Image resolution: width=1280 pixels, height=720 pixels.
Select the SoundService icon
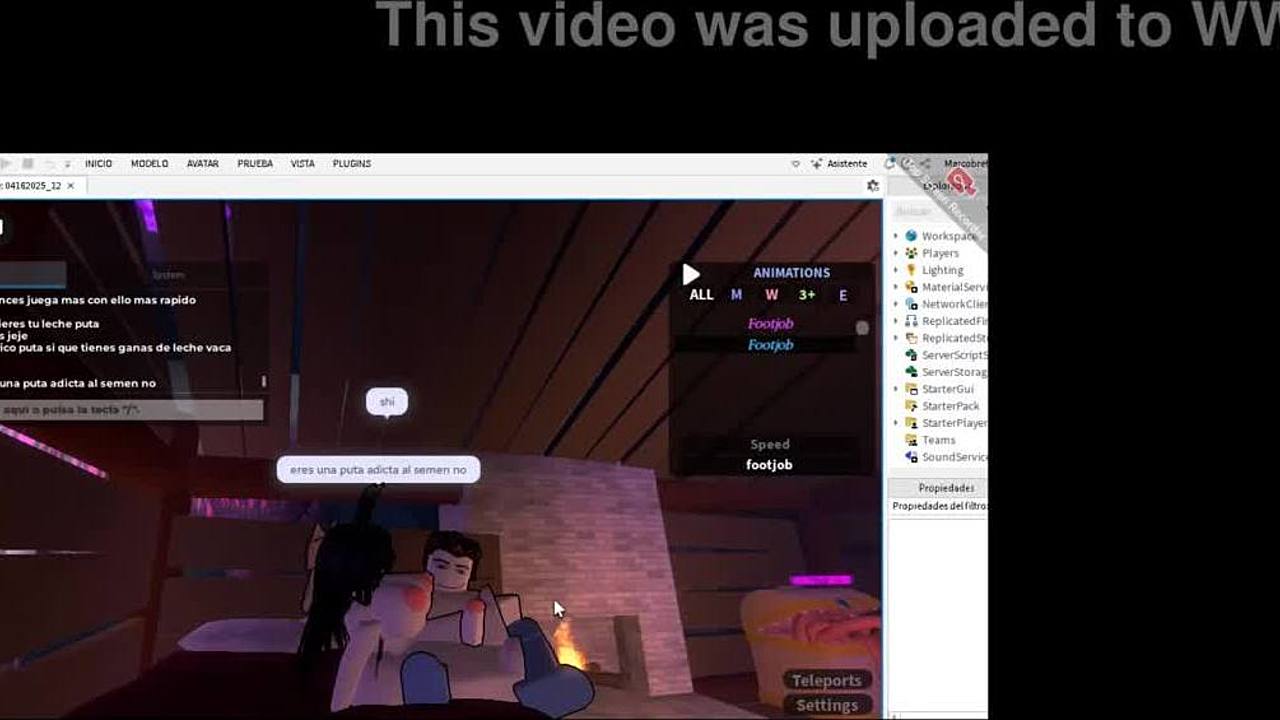[x=911, y=457]
